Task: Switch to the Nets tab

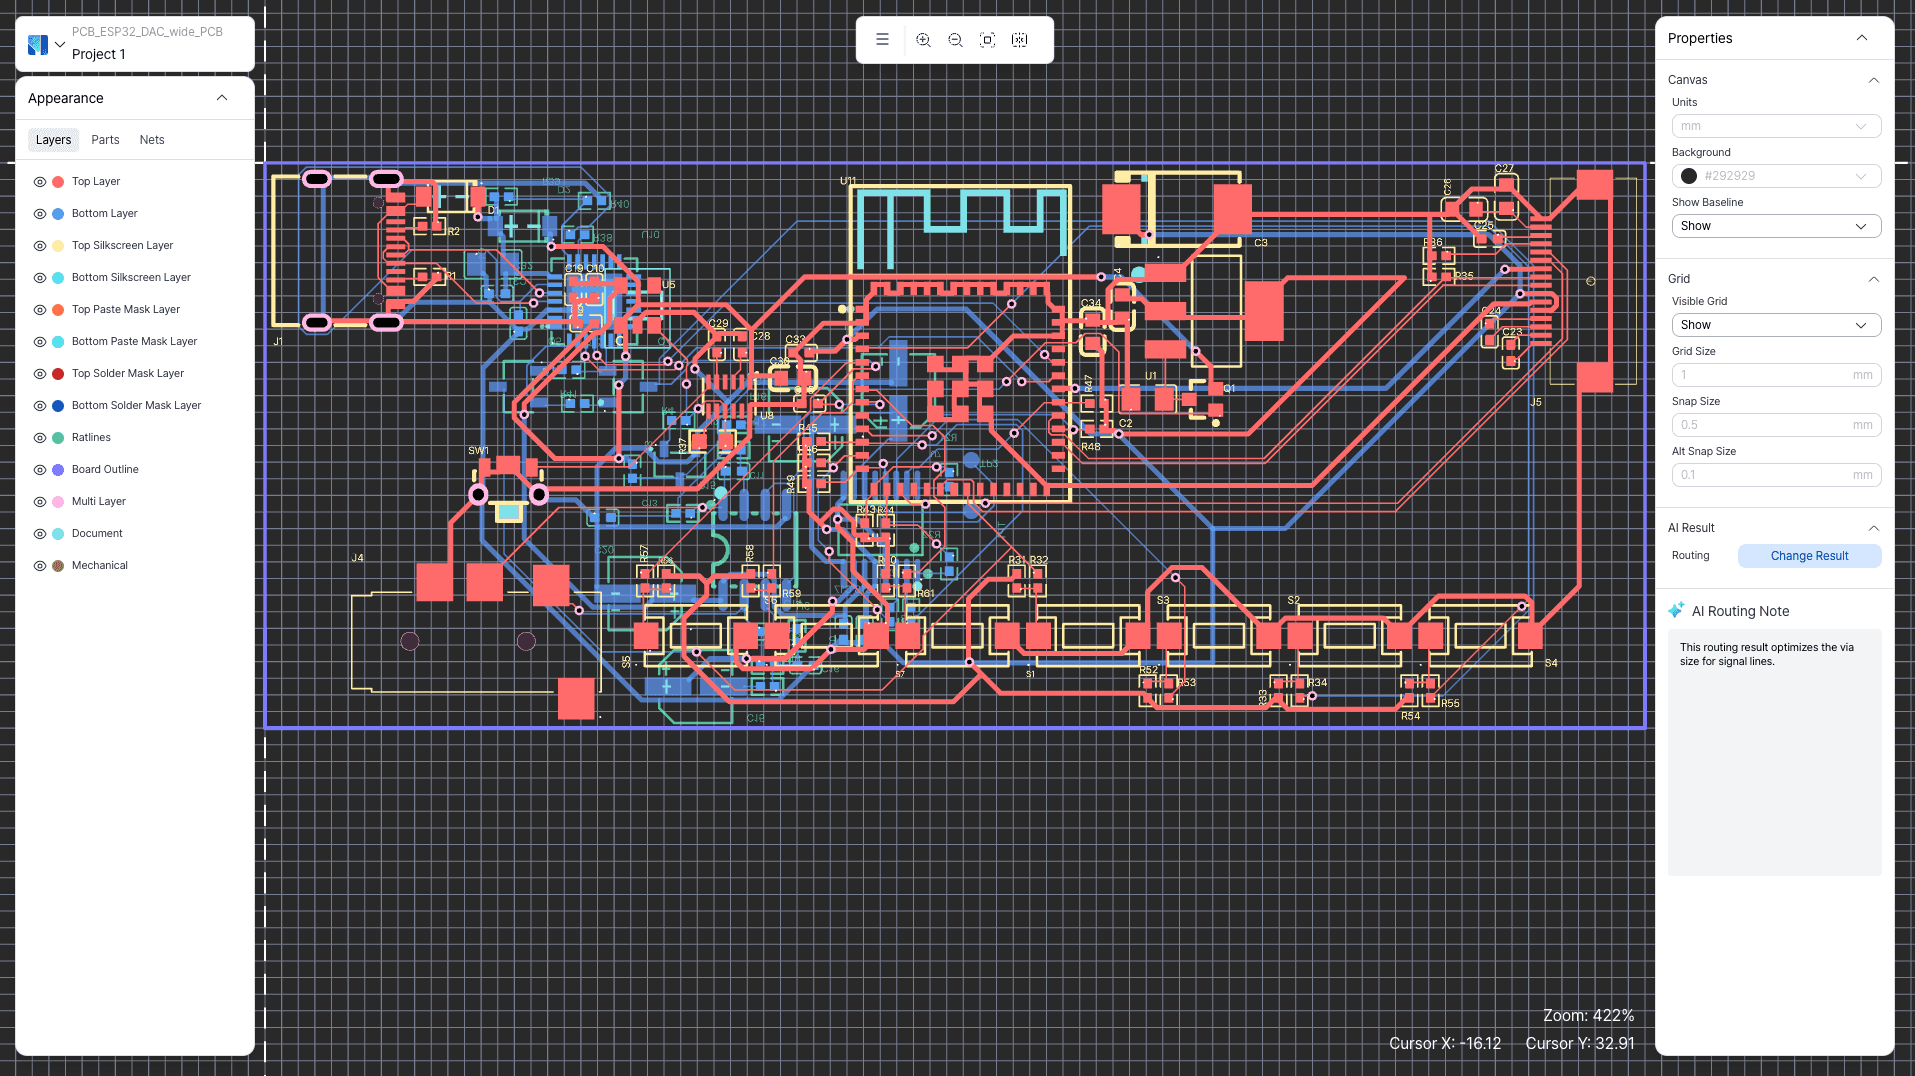Action: [152, 140]
